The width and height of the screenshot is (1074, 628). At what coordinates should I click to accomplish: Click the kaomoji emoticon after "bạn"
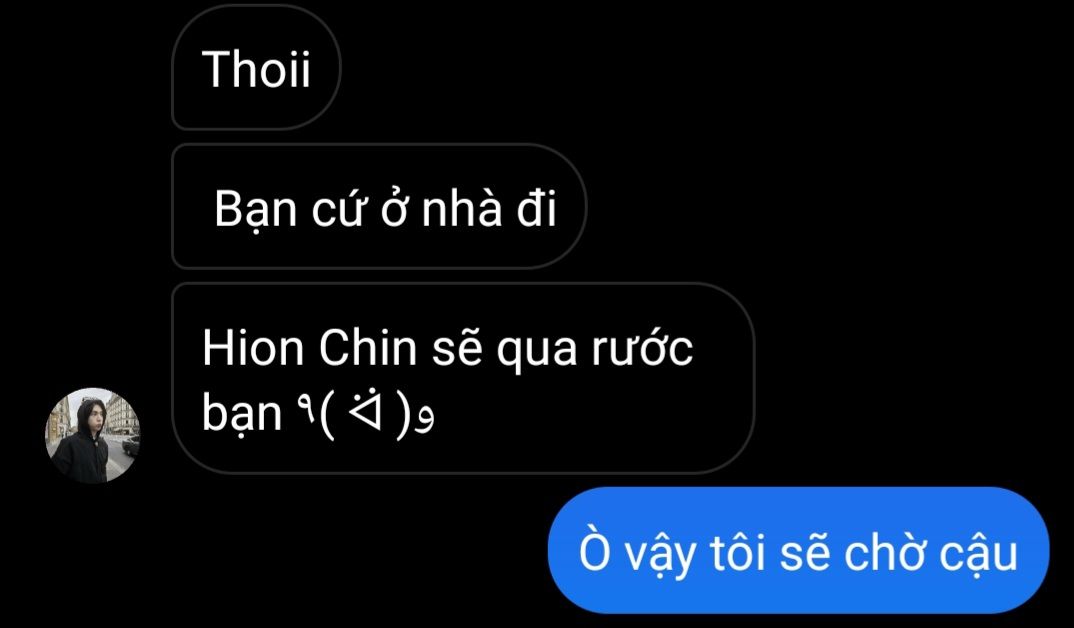[x=366, y=414]
